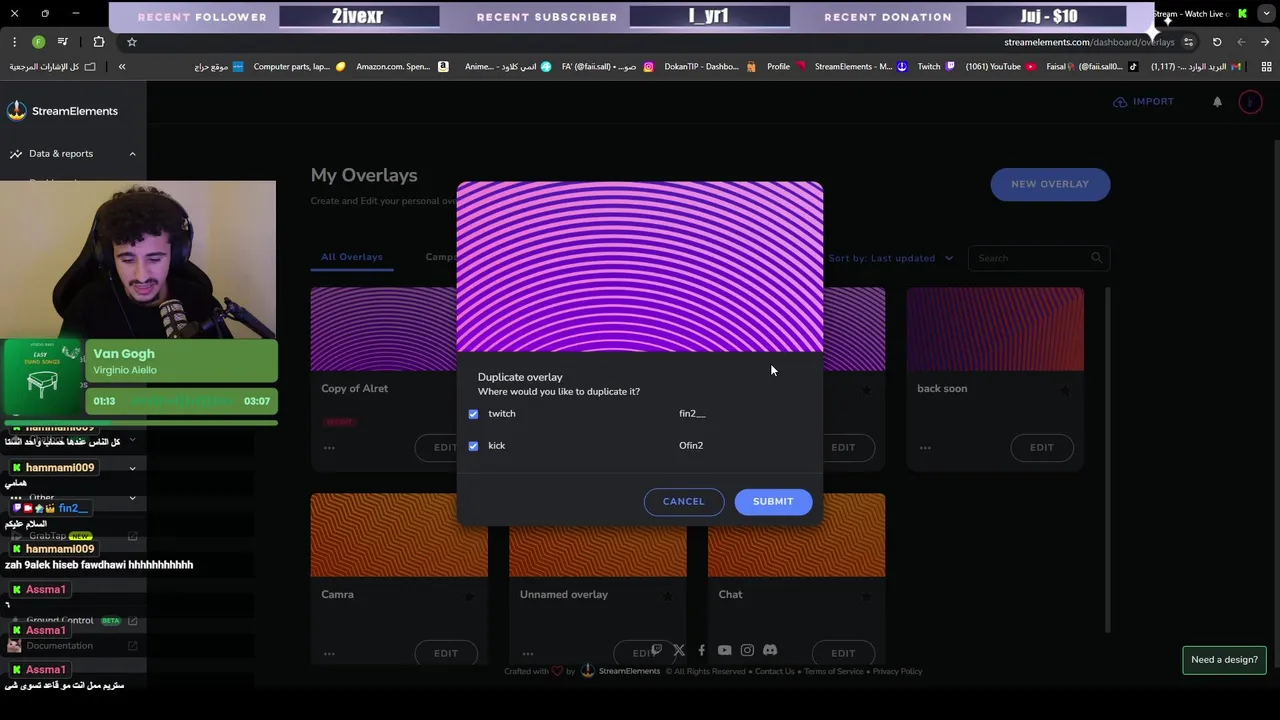Viewport: 1280px width, 720px height.
Task: Open the Amazon.com bookmark
Action: (402, 67)
